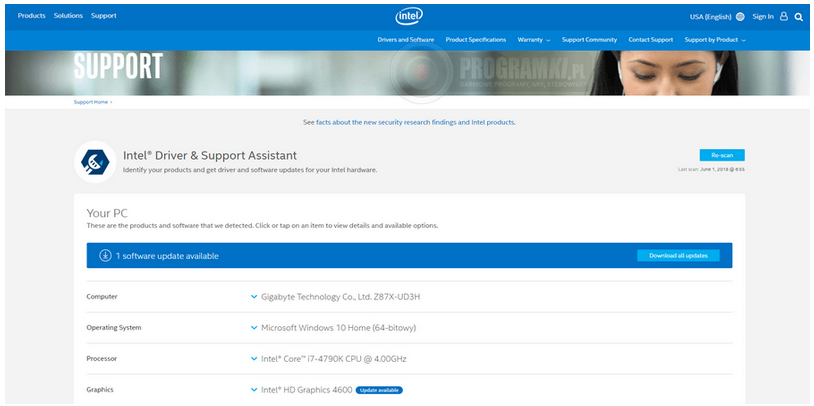The image size is (814, 406).
Task: Click Gigabyte Technology Co., Ltd. Z87X-UD3H text
Action: [341, 297]
